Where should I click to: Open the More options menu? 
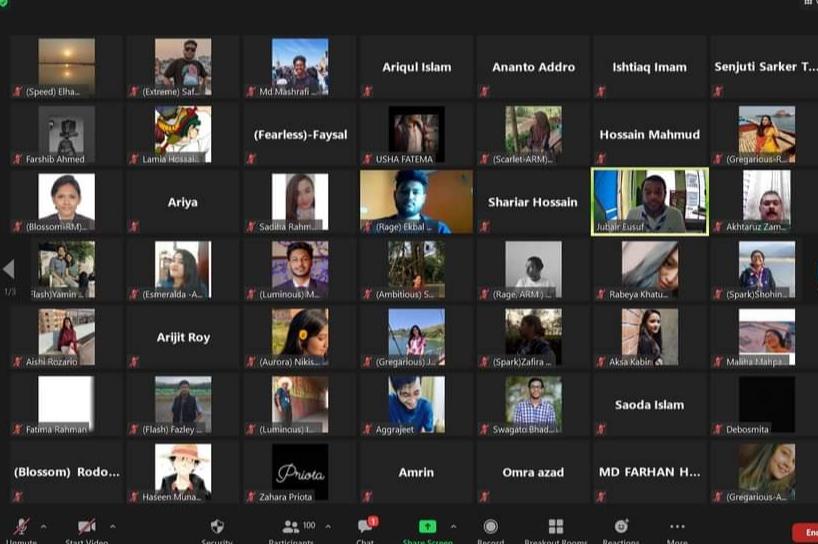[x=677, y=527]
